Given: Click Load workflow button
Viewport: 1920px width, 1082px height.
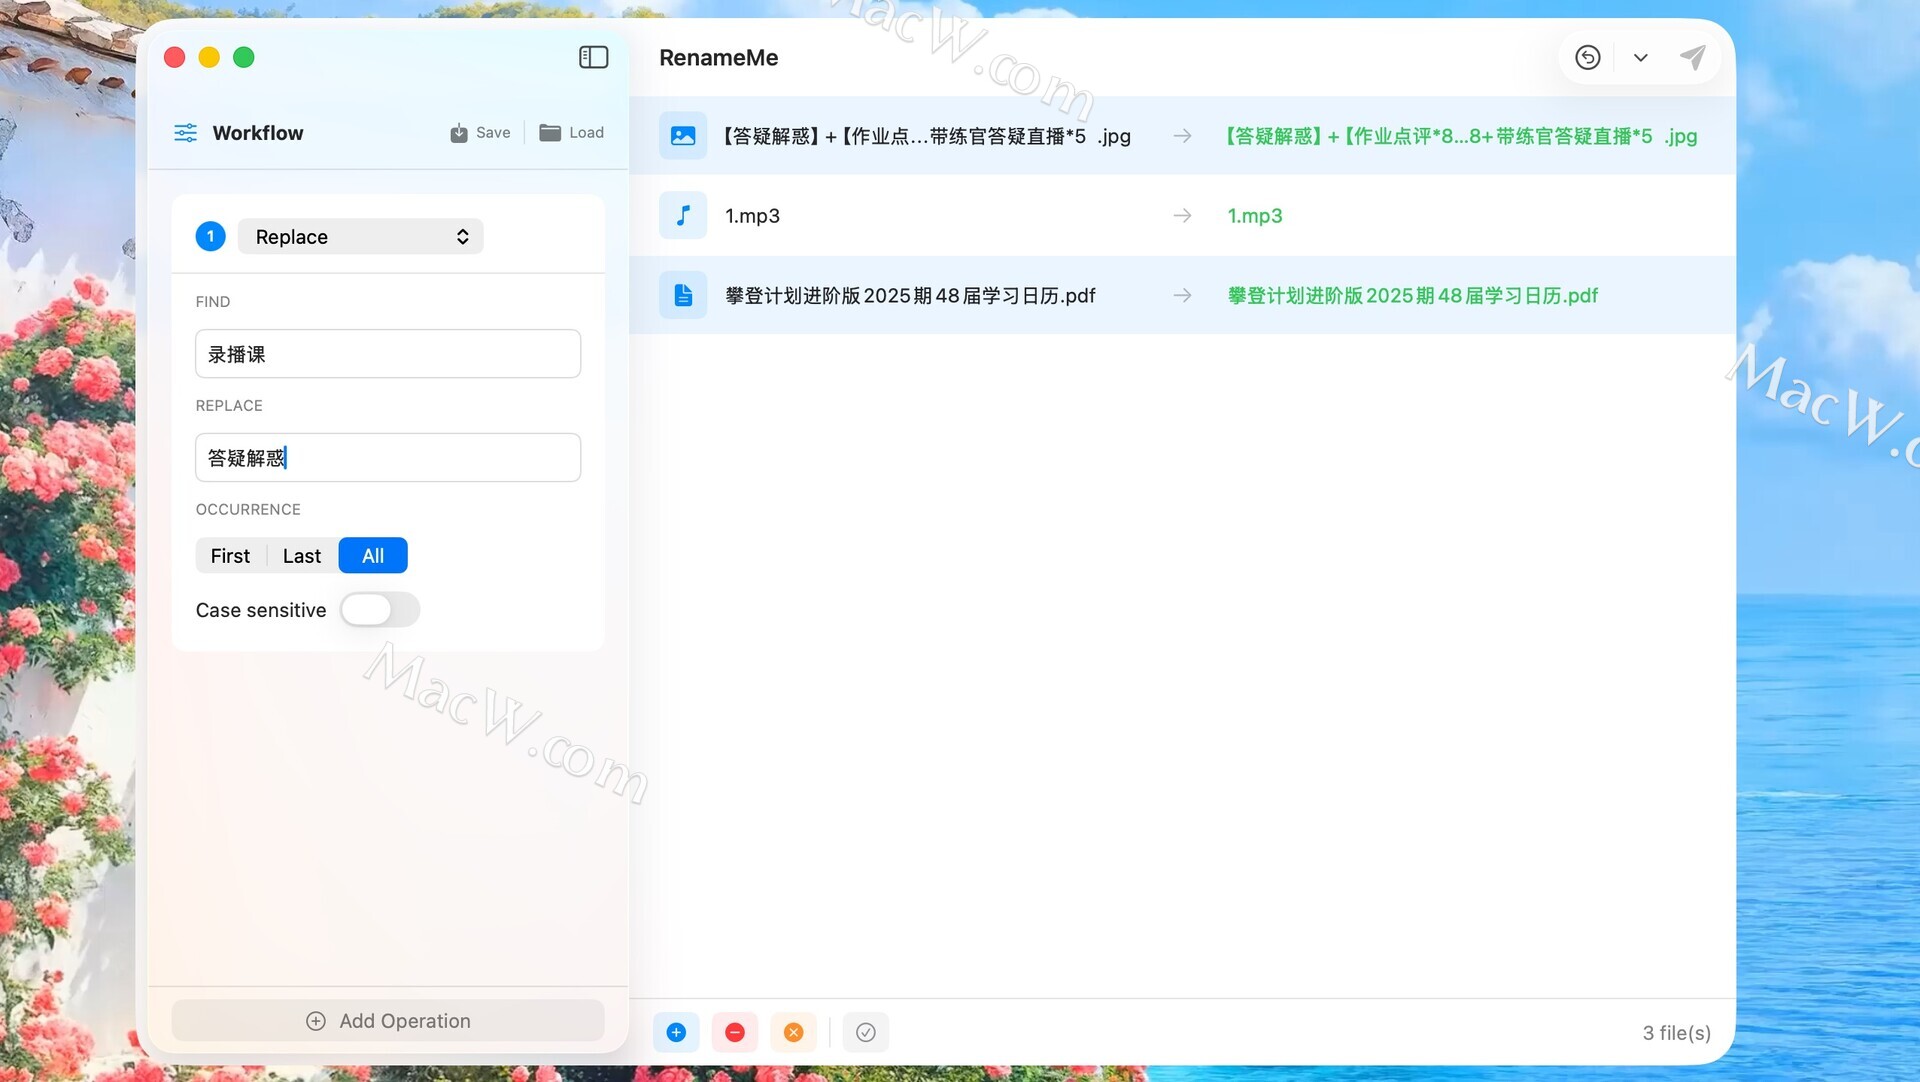Looking at the screenshot, I should pyautogui.click(x=571, y=133).
